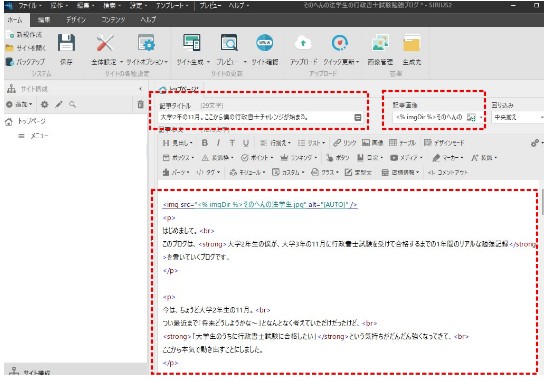Open 画像管理 image manager icon
Image resolution: width=545 pixels, height=381 pixels.
(x=380, y=43)
